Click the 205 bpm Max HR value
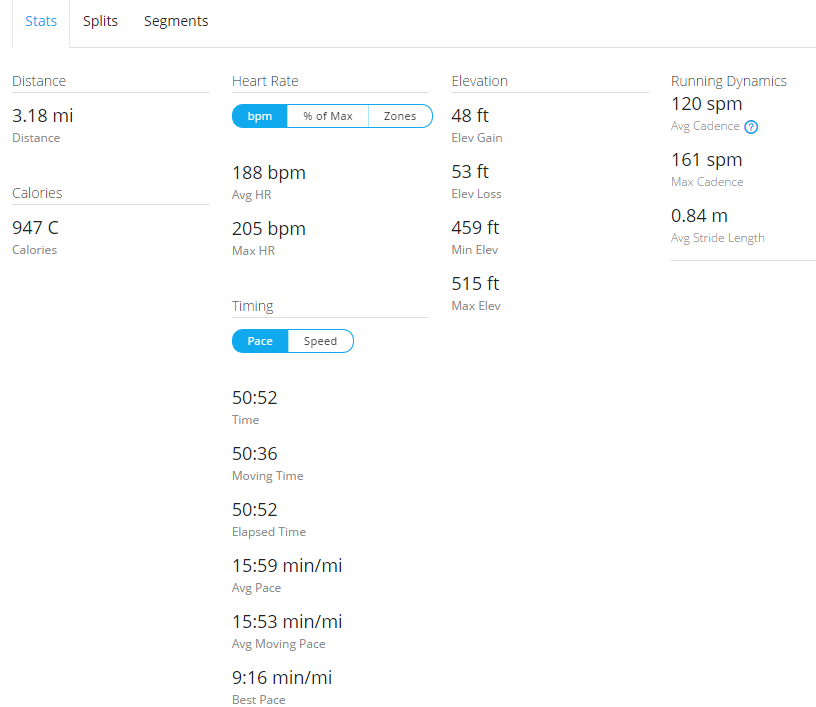The image size is (816, 707). coord(269,228)
